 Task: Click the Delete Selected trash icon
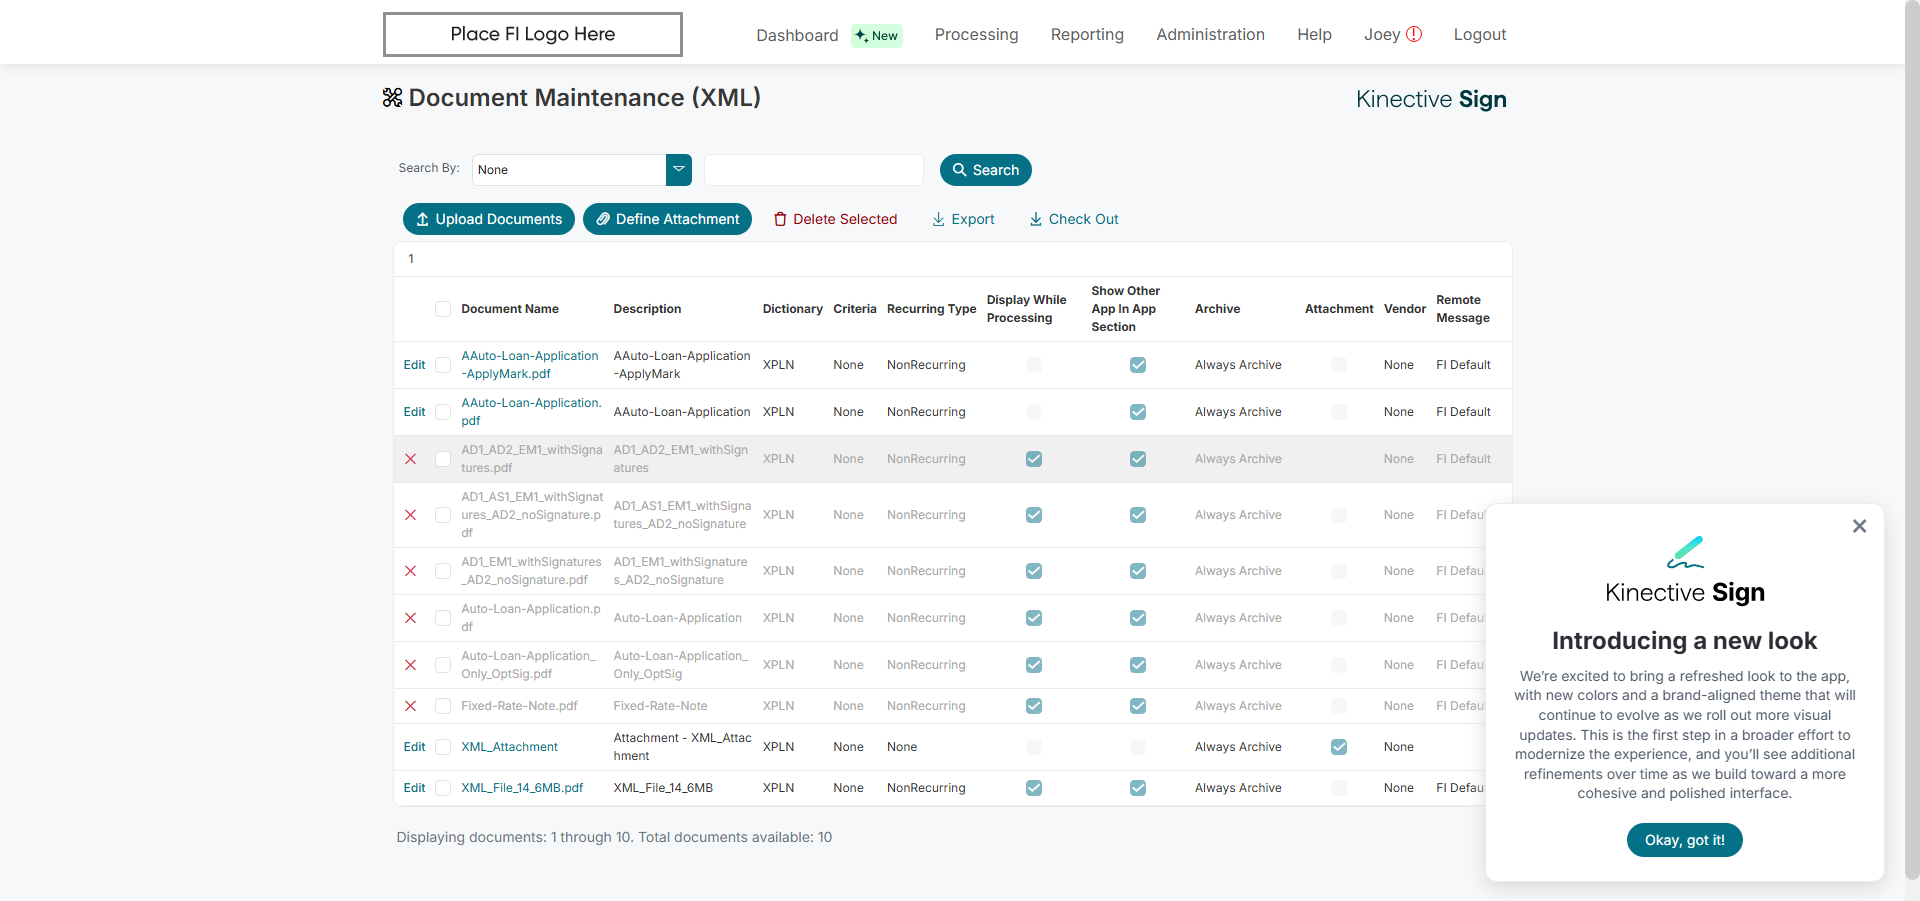click(x=780, y=219)
